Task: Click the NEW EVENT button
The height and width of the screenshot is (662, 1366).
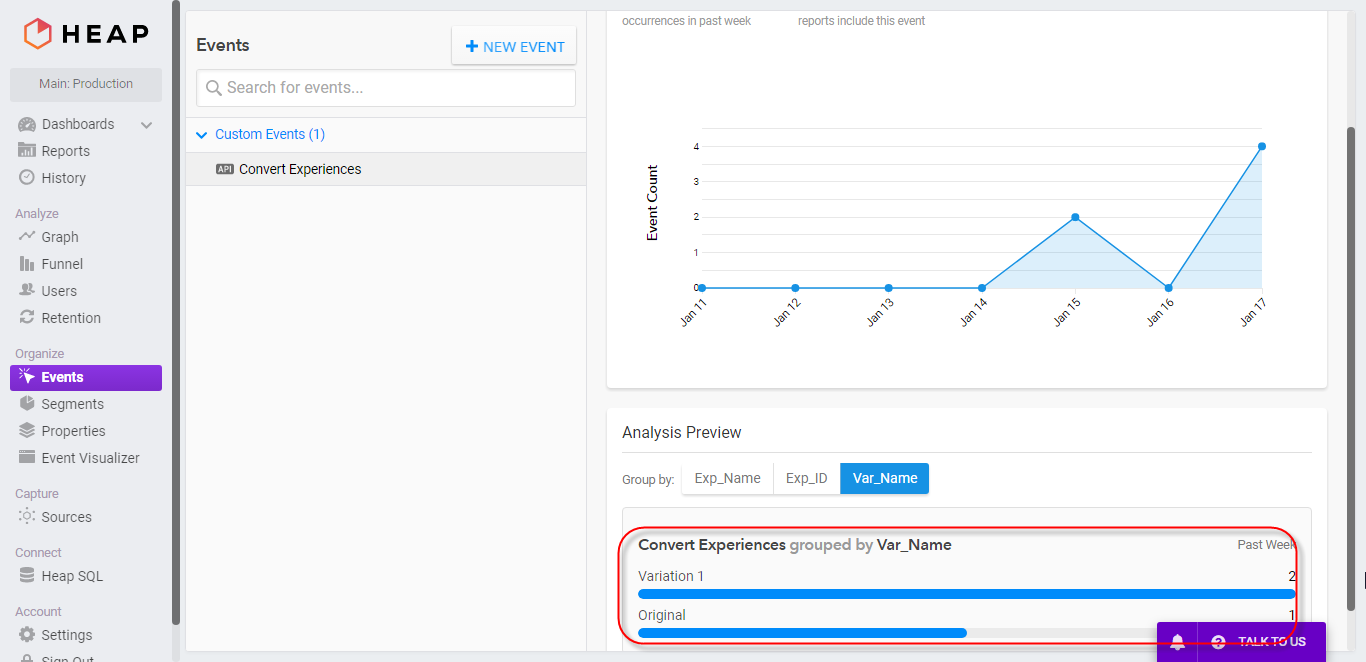Action: point(513,46)
